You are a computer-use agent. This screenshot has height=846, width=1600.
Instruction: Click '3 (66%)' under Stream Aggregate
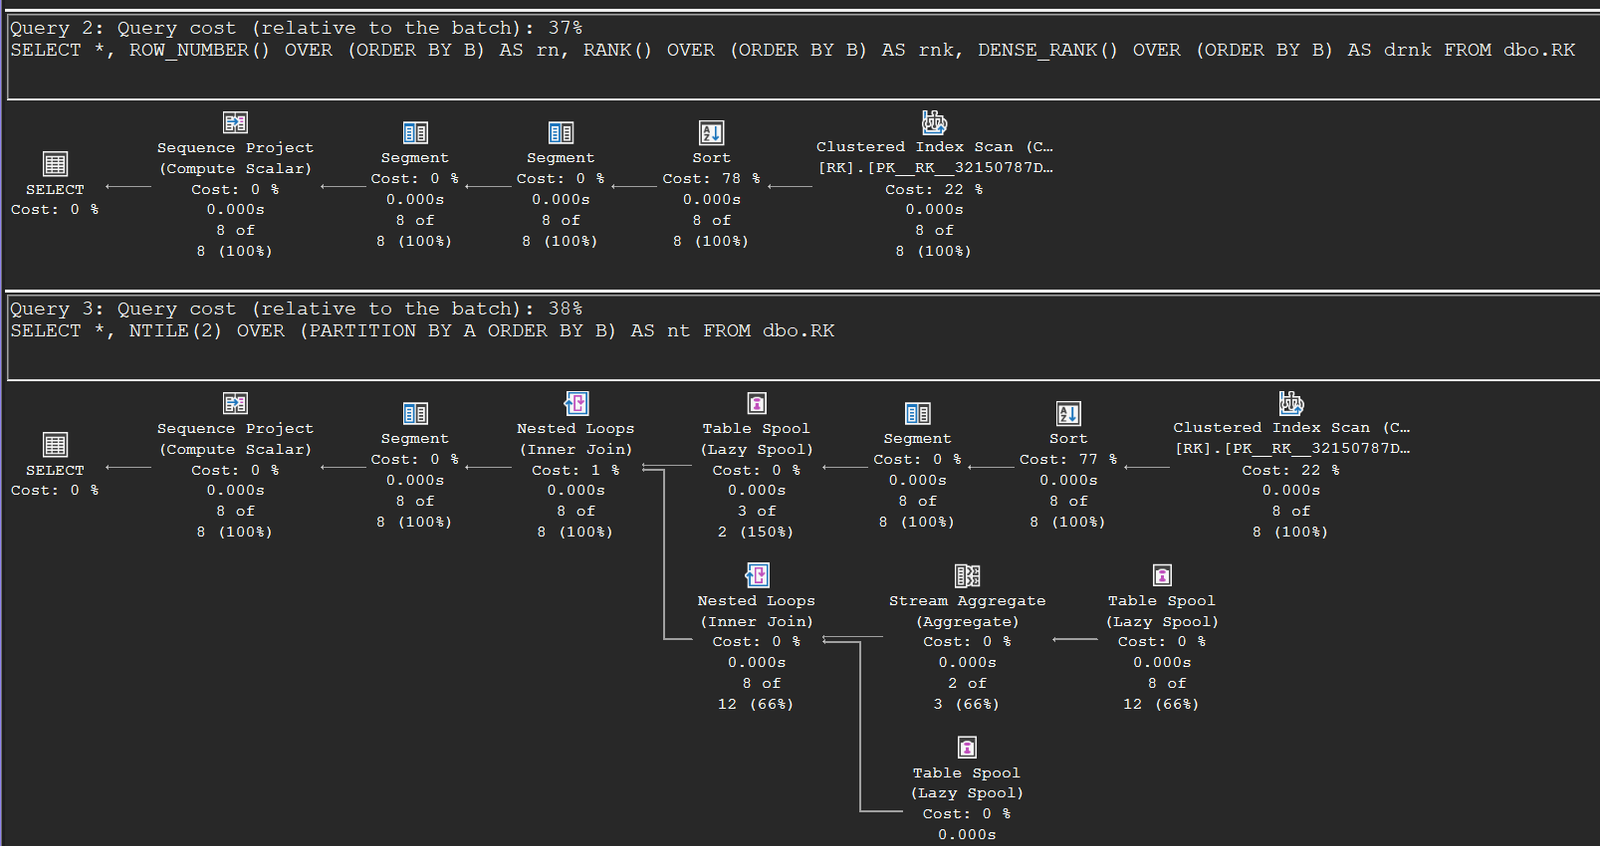(967, 704)
